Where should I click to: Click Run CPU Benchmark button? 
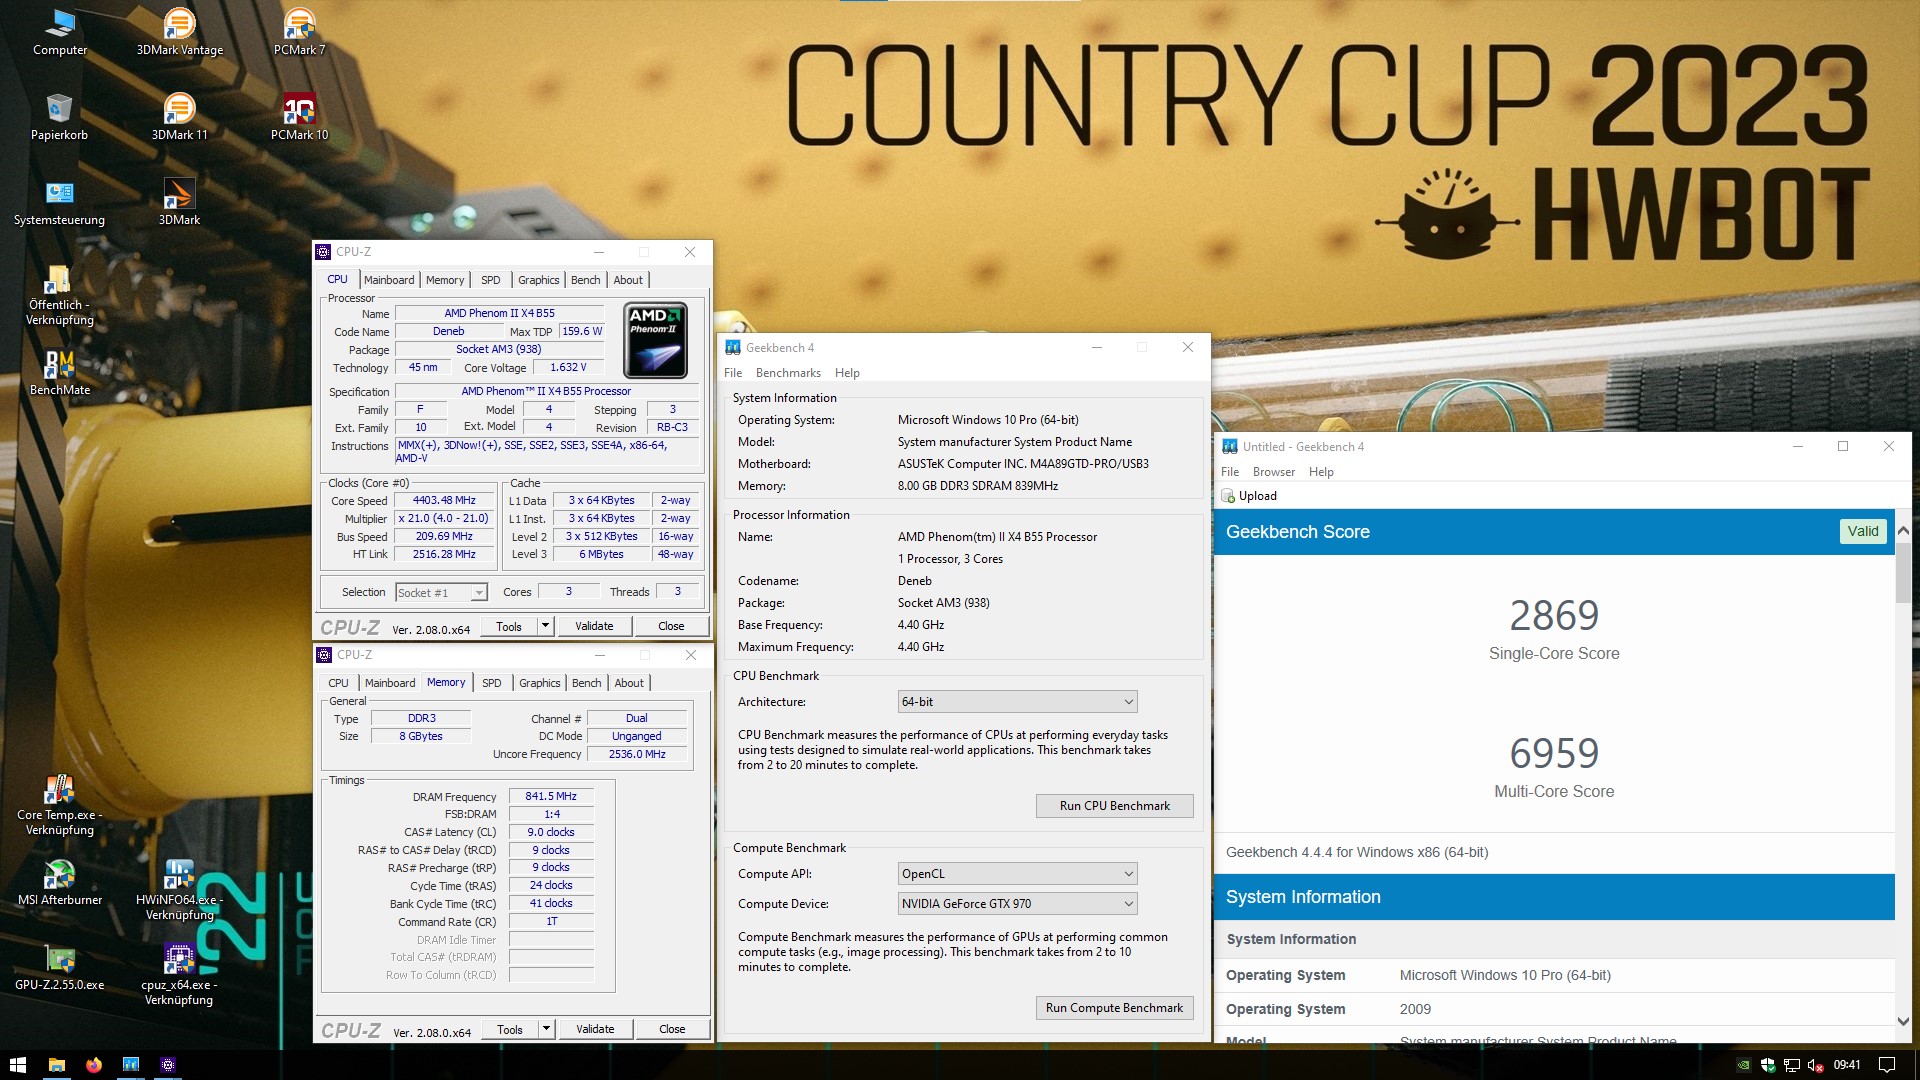click(x=1114, y=806)
